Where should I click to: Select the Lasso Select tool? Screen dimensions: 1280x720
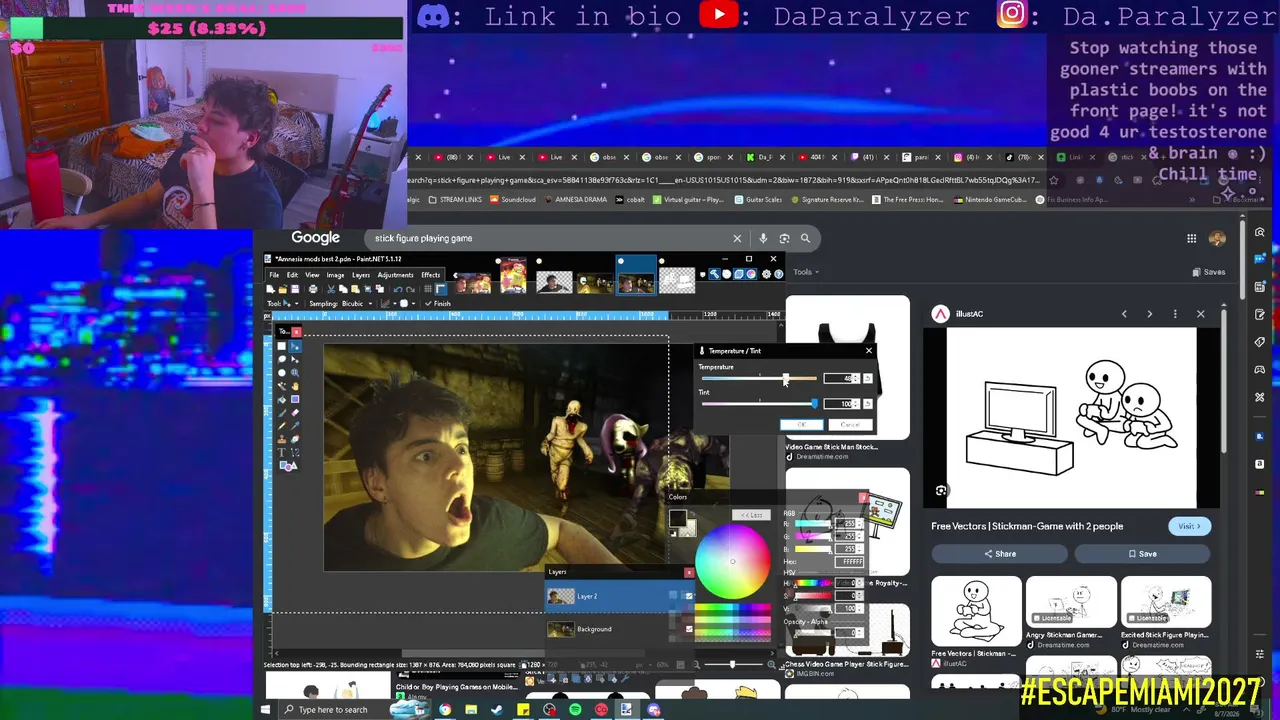point(282,360)
